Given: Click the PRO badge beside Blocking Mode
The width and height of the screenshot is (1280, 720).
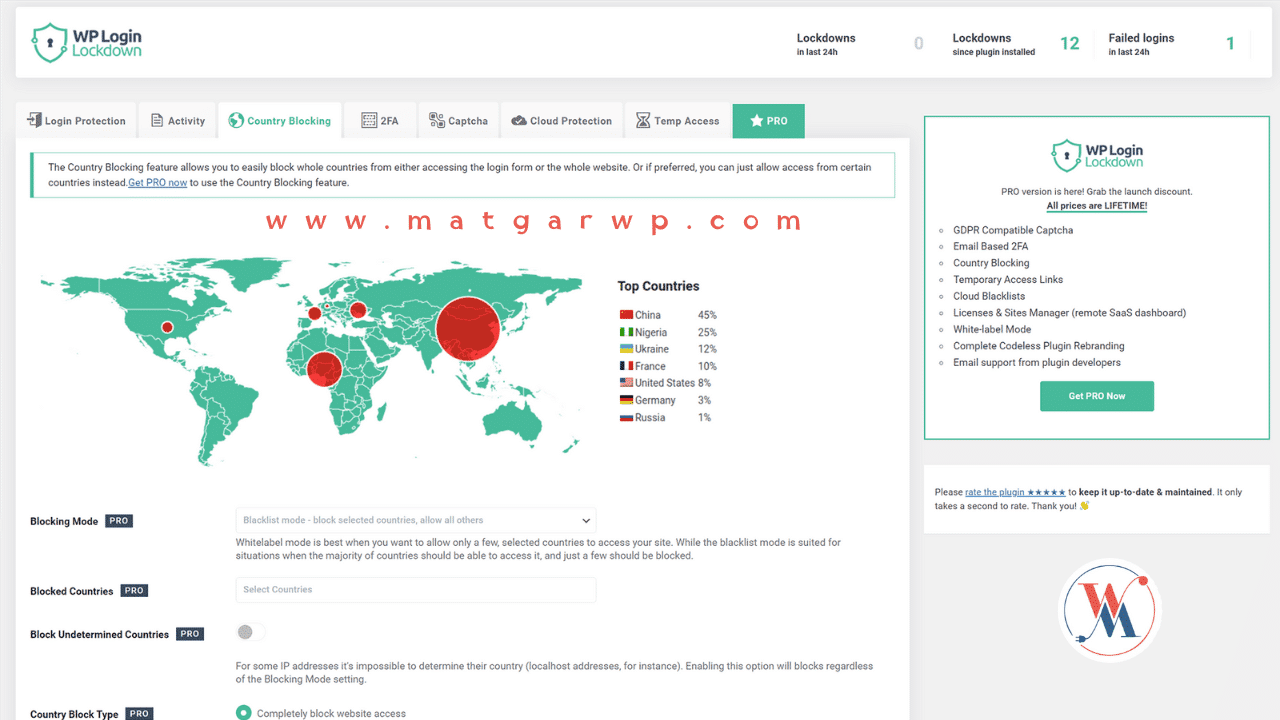Looking at the screenshot, I should 119,521.
